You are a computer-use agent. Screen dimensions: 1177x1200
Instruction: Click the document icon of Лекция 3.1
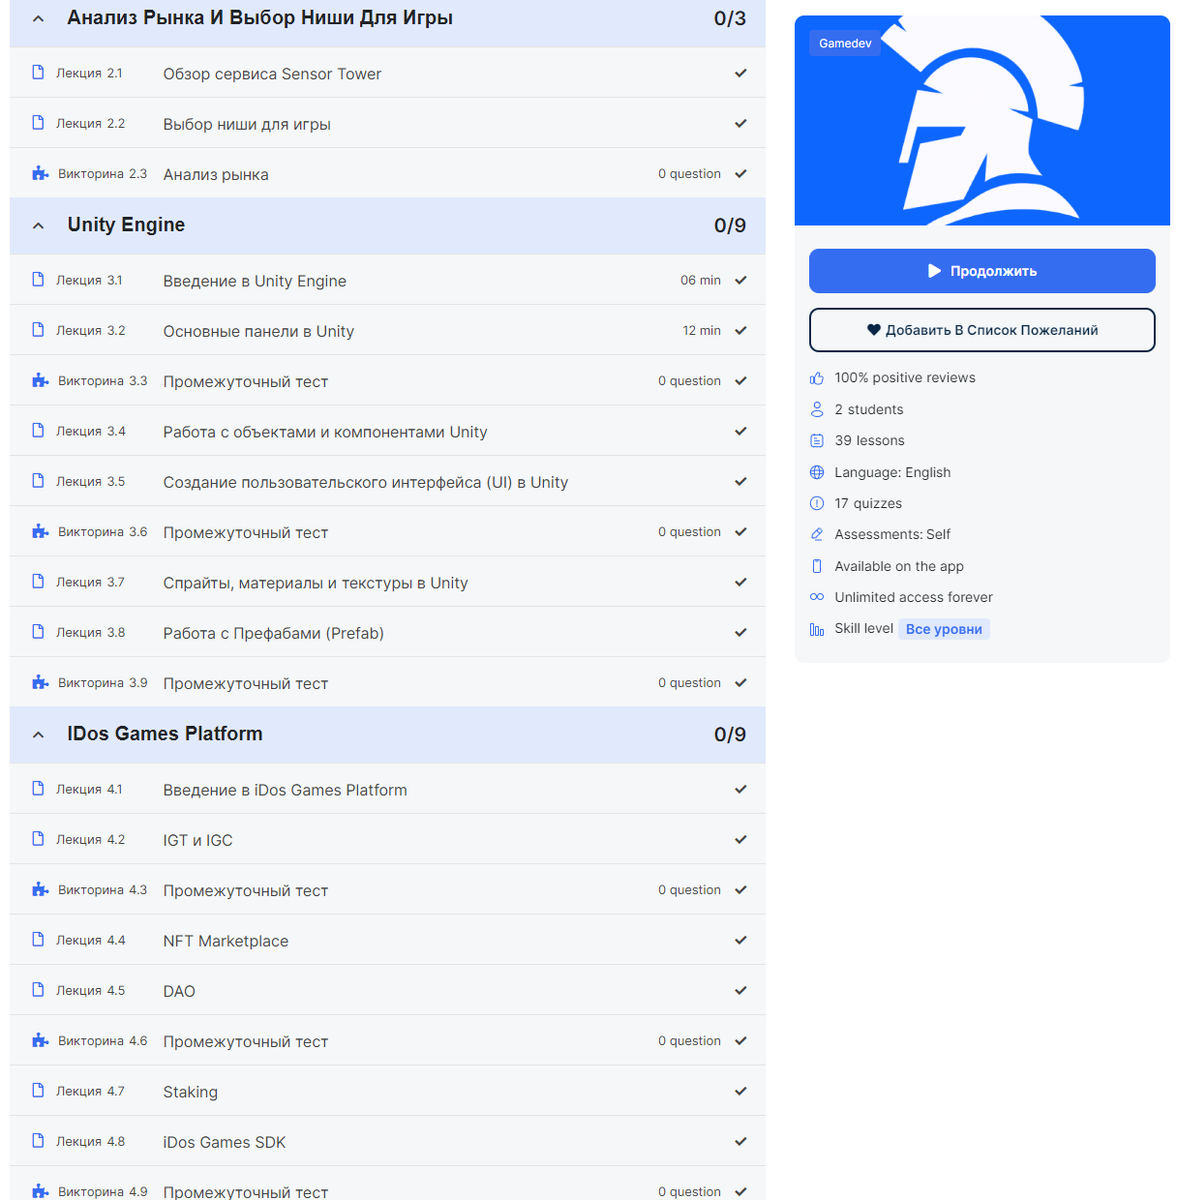38,280
